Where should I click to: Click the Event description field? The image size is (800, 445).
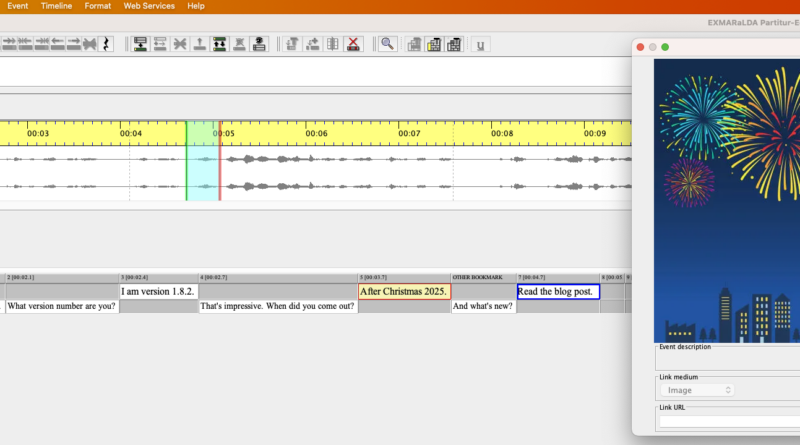click(728, 360)
